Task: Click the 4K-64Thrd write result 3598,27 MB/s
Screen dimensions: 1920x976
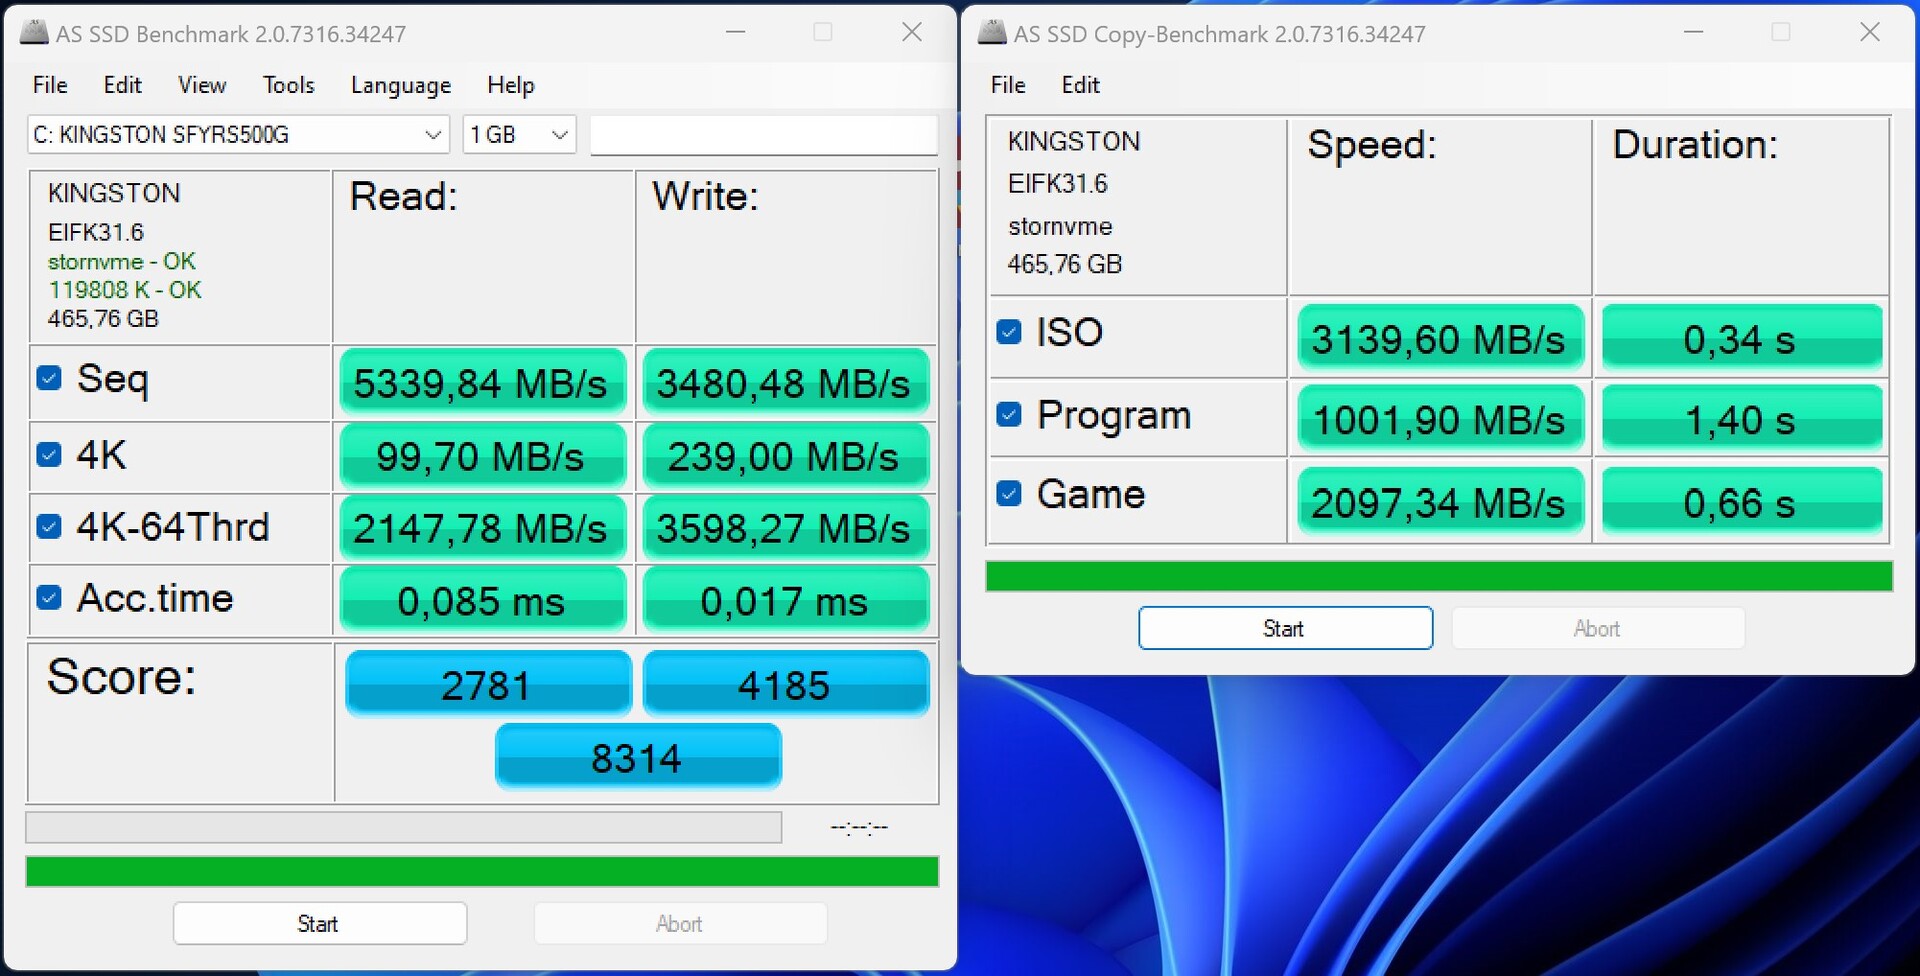Action: 786,528
